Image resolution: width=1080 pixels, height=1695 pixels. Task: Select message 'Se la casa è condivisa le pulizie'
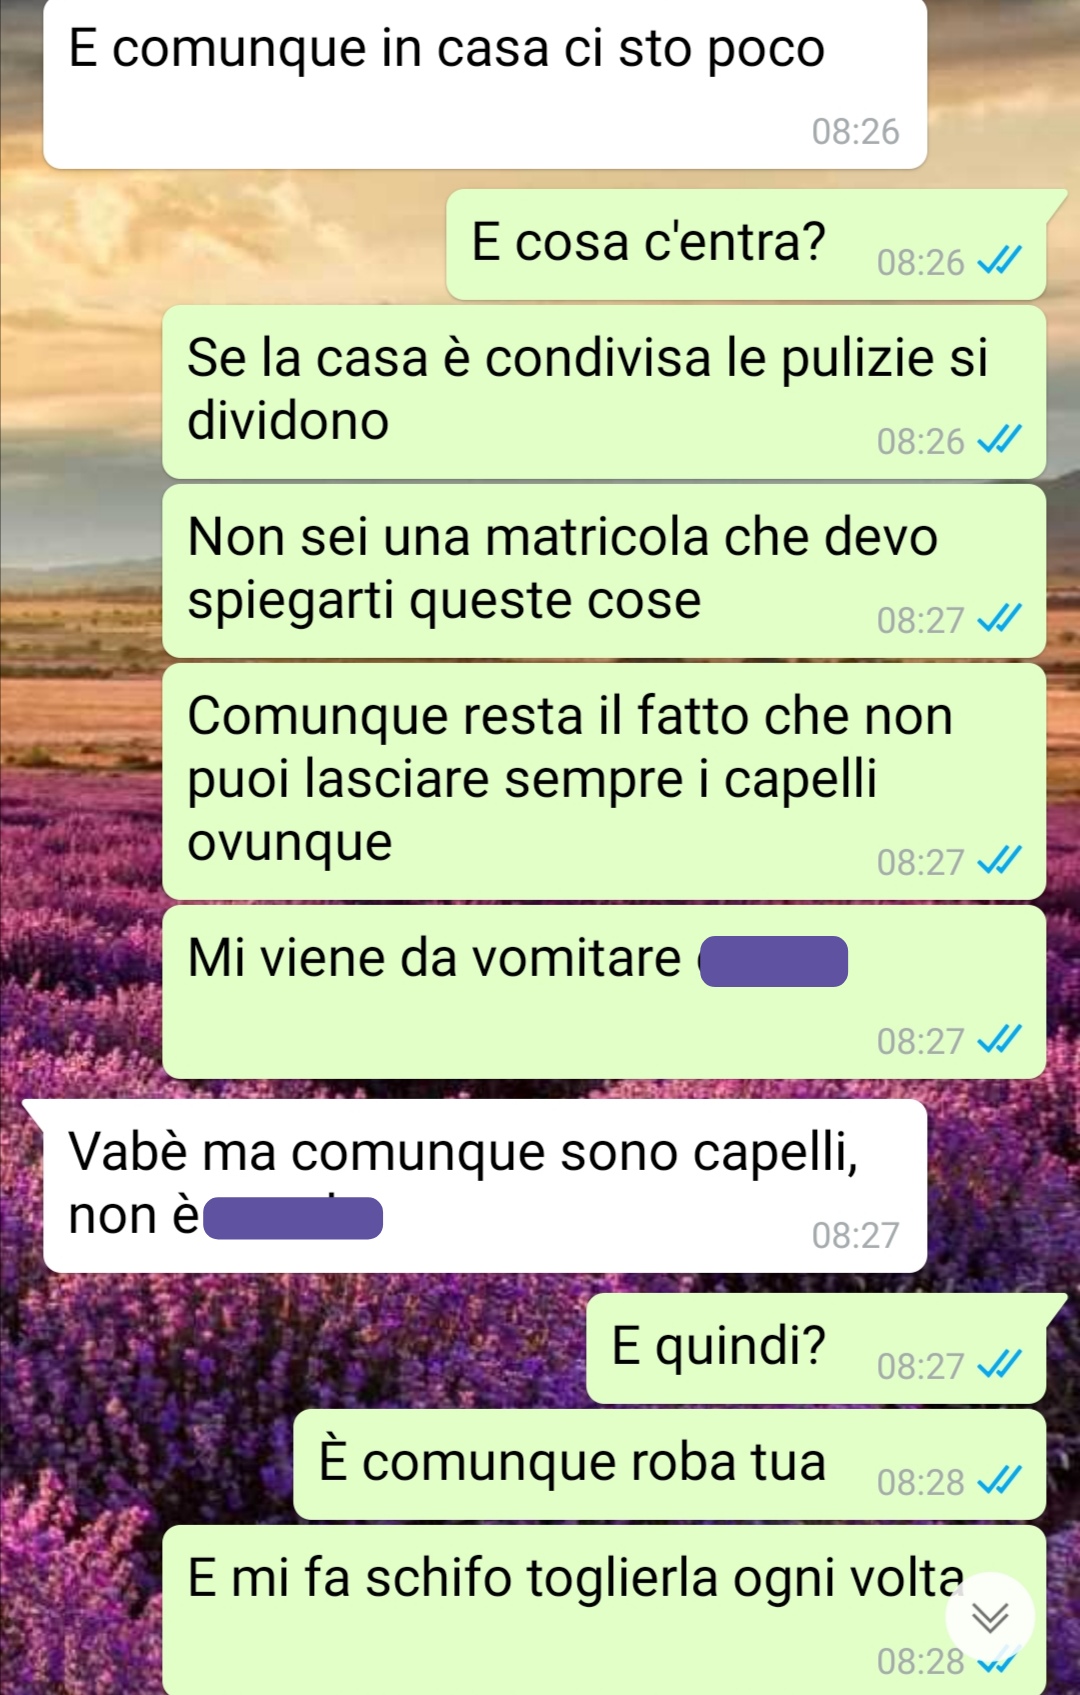tap(604, 392)
